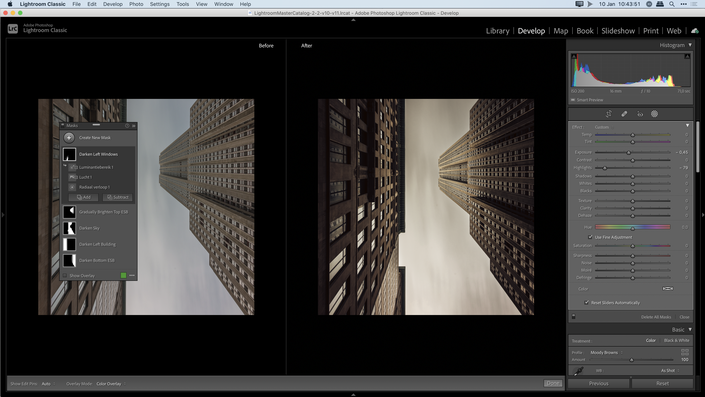Click the Delete All Masks button
705x397 pixels.
[656, 317]
